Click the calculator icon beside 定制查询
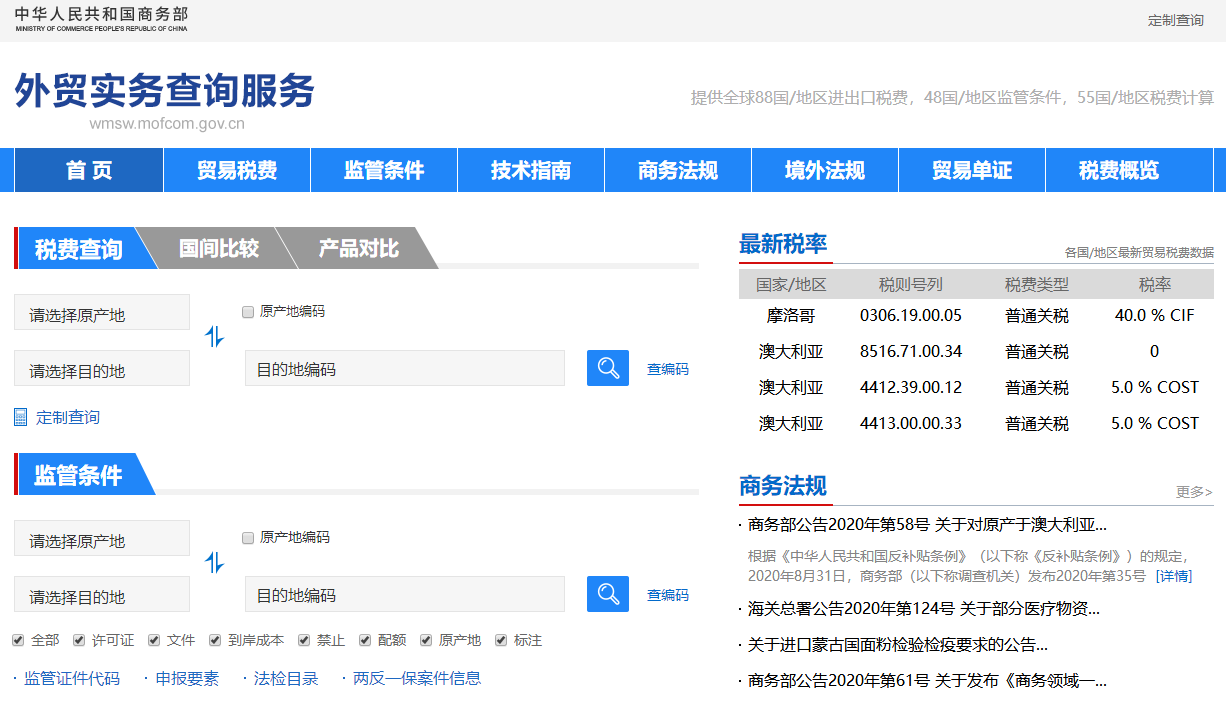 click(18, 416)
